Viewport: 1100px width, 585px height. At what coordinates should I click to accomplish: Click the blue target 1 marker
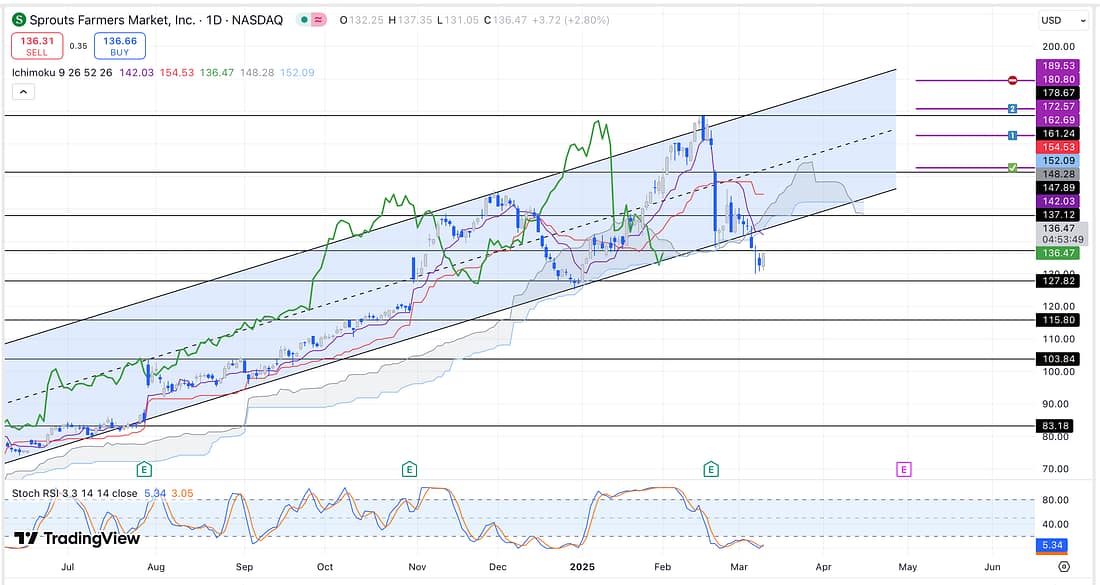point(1012,135)
